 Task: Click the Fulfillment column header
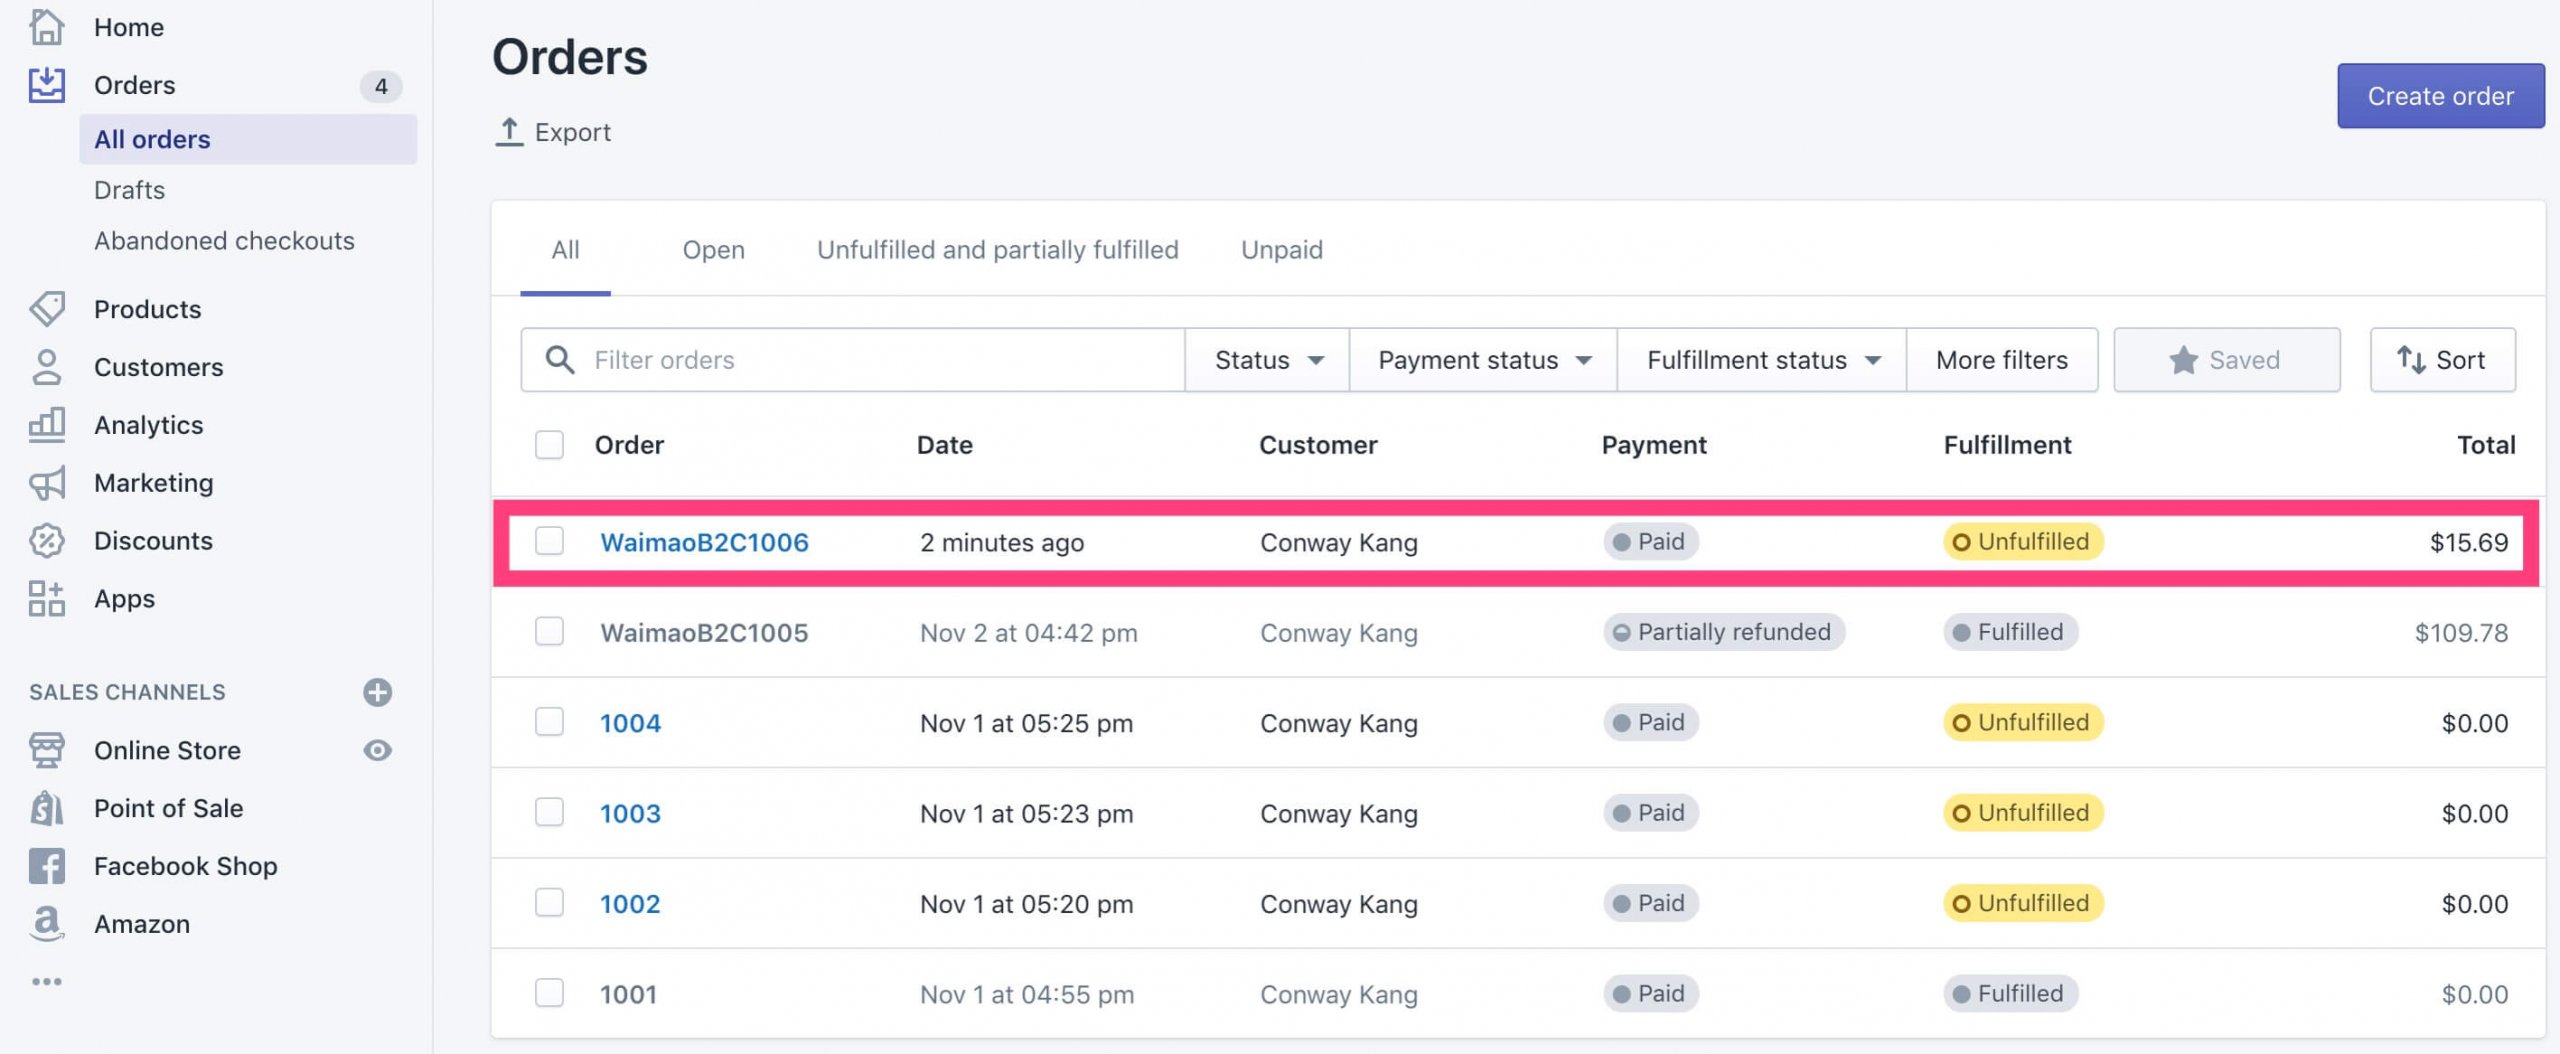[x=2007, y=445]
